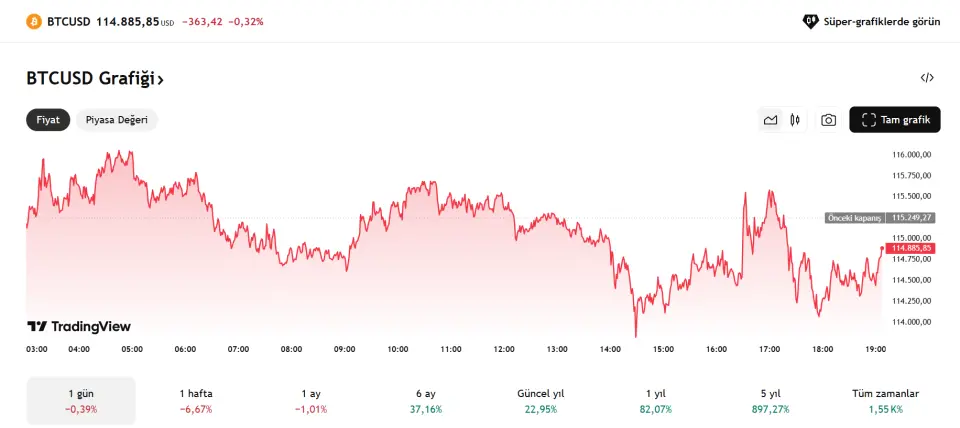Image resolution: width=960 pixels, height=428 pixels.
Task: Show Güncel yıl year-to-date range
Action: click(x=541, y=400)
